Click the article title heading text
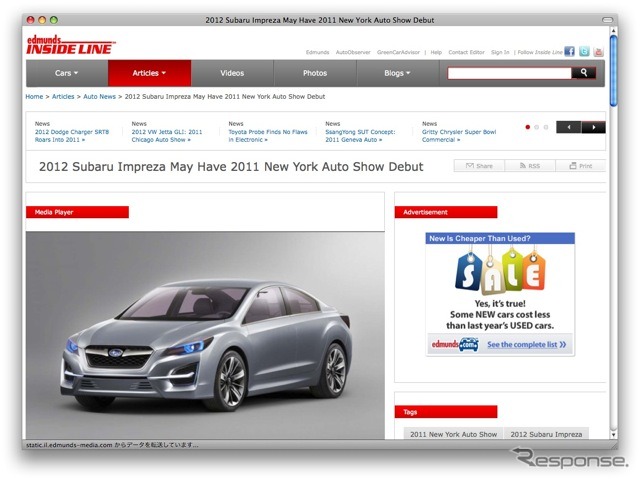640x480 pixels. [231, 167]
